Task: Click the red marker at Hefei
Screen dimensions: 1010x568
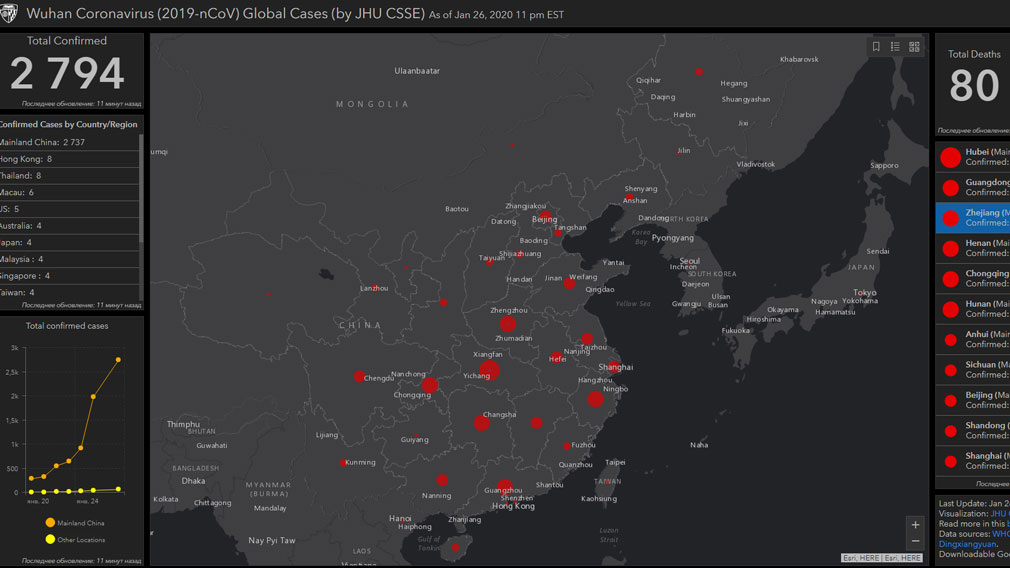Action: (x=557, y=356)
